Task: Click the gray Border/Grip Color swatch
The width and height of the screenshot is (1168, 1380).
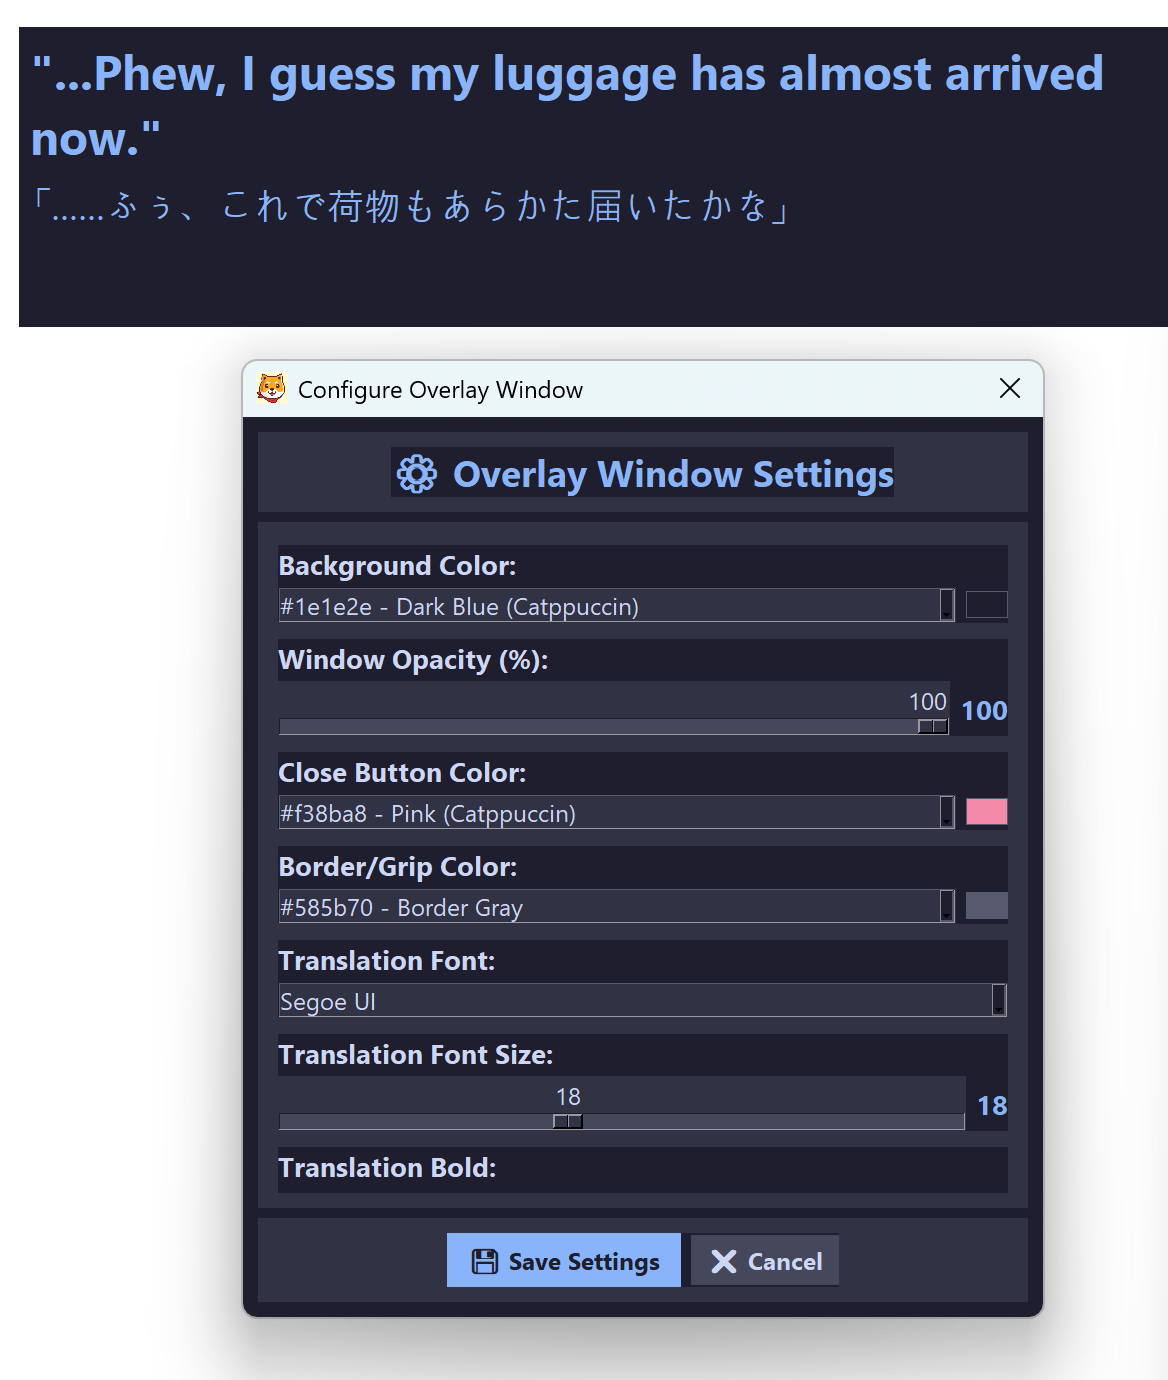Action: coord(986,906)
